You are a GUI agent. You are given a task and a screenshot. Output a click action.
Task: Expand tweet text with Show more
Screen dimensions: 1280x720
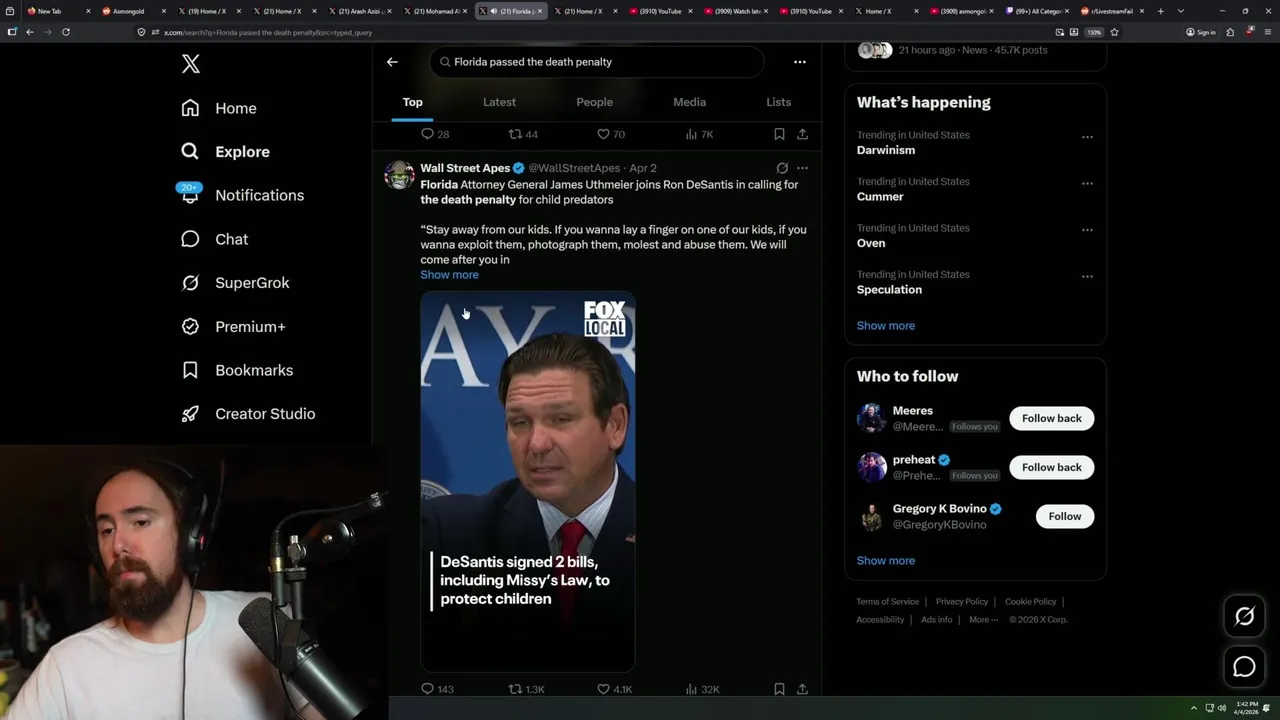point(449,275)
